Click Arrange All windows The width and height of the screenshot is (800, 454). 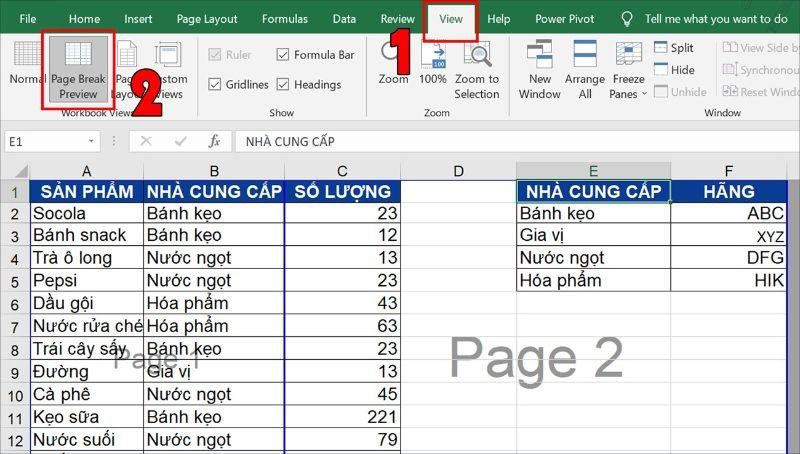[x=585, y=70]
